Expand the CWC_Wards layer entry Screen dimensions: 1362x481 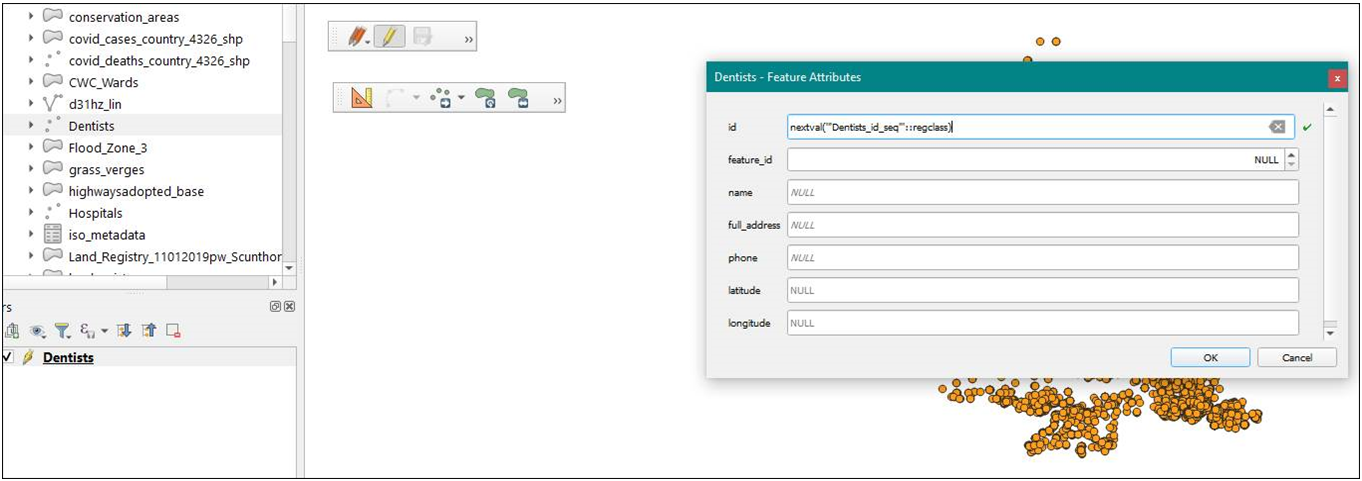coord(32,82)
